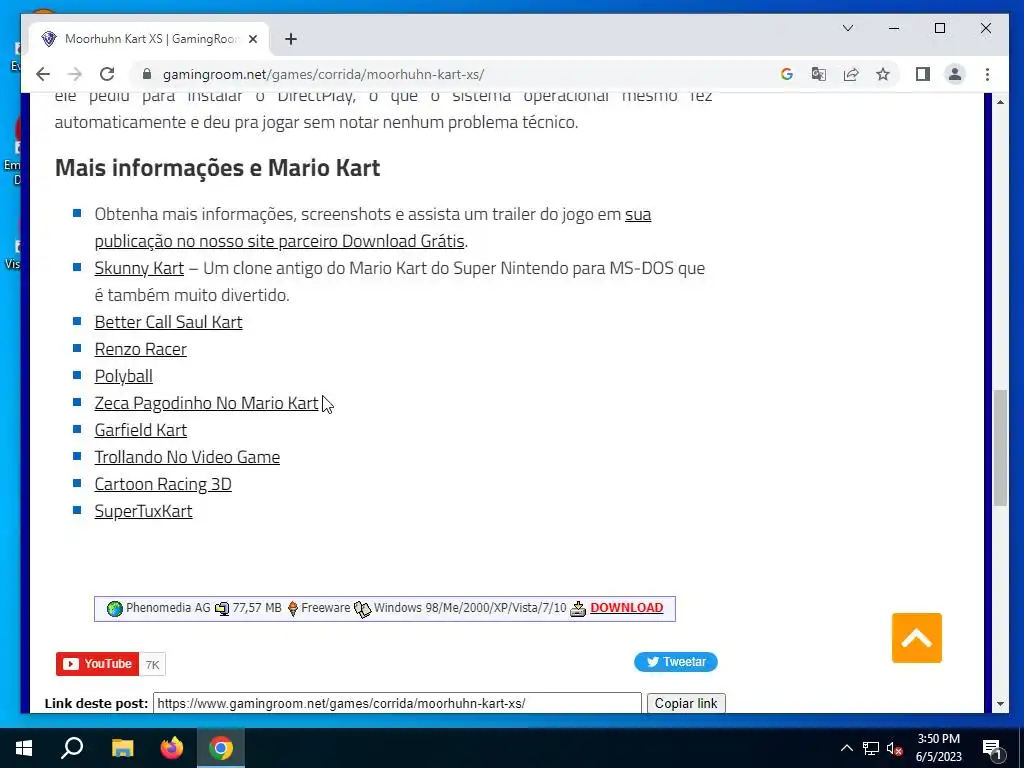Click the download icon beside DOWNLOAD
The width and height of the screenshot is (1024, 768).
pos(578,609)
